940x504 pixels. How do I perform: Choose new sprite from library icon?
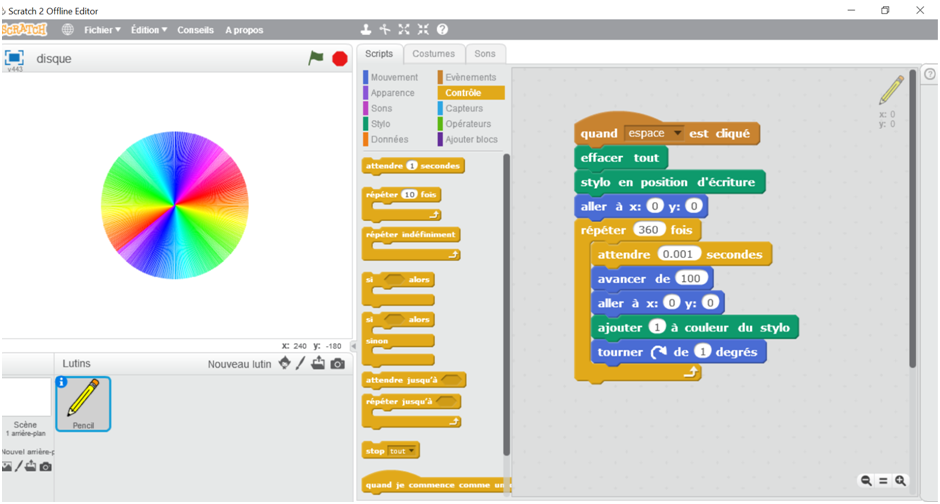pyautogui.click(x=284, y=363)
